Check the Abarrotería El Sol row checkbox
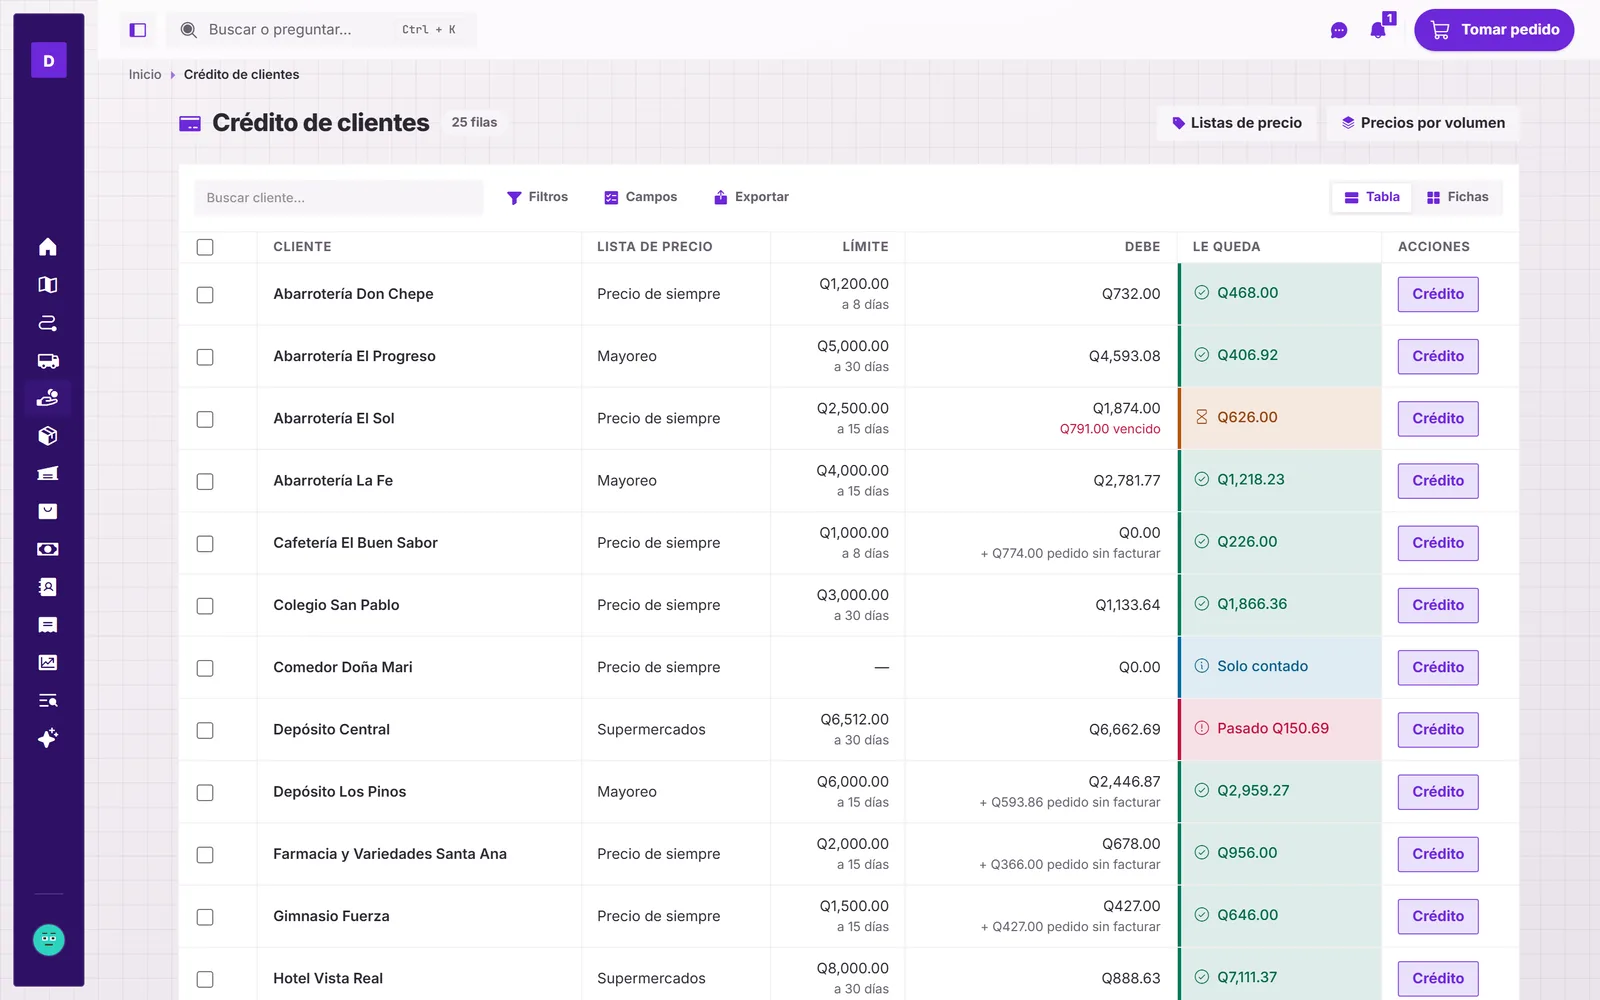This screenshot has width=1600, height=1000. pos(205,419)
